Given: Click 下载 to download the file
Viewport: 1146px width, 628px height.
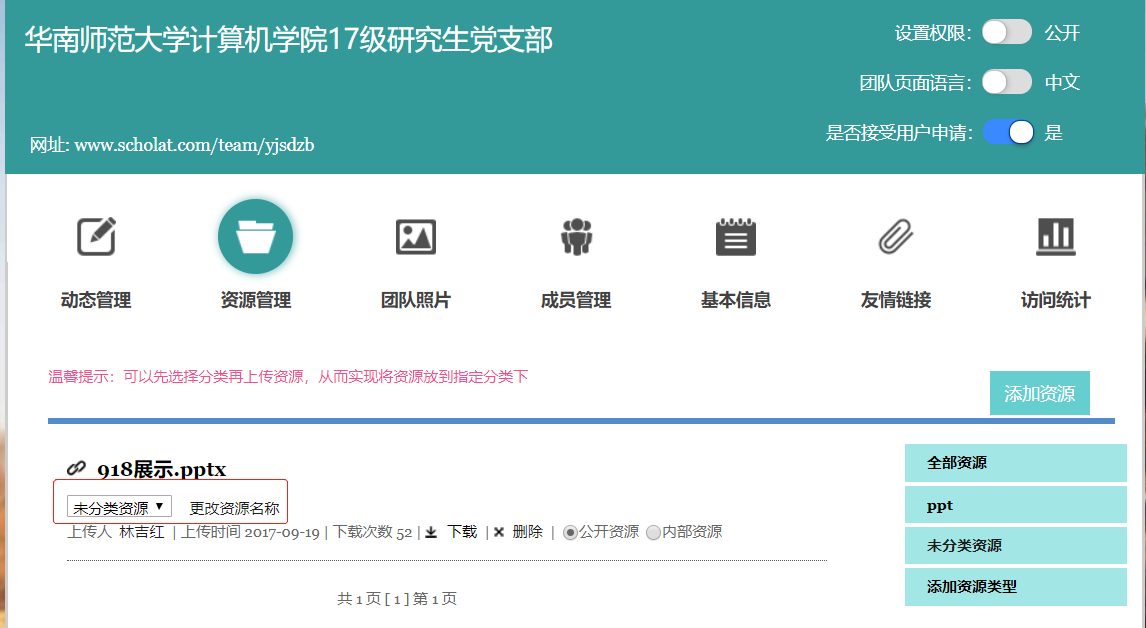Looking at the screenshot, I should click(x=461, y=532).
